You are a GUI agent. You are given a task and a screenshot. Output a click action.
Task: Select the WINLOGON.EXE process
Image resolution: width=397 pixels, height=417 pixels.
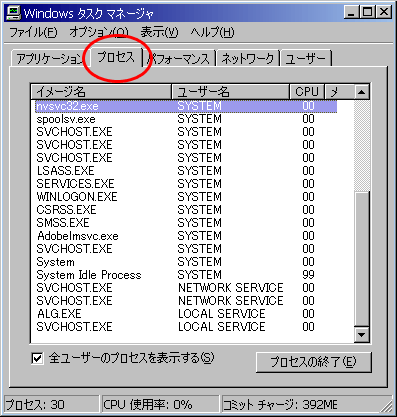coord(77,197)
